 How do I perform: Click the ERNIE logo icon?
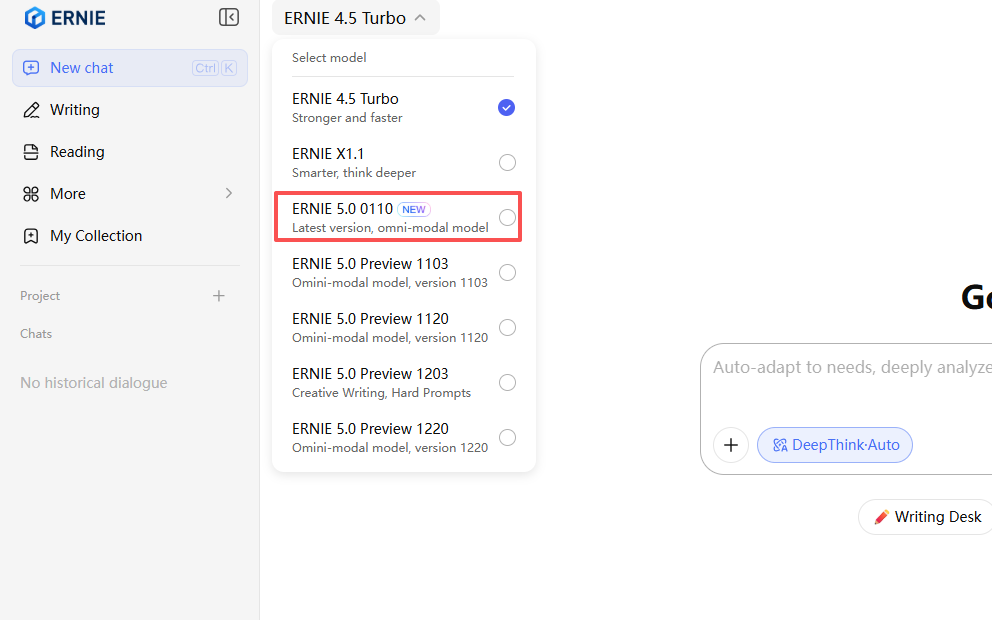[x=35, y=18]
